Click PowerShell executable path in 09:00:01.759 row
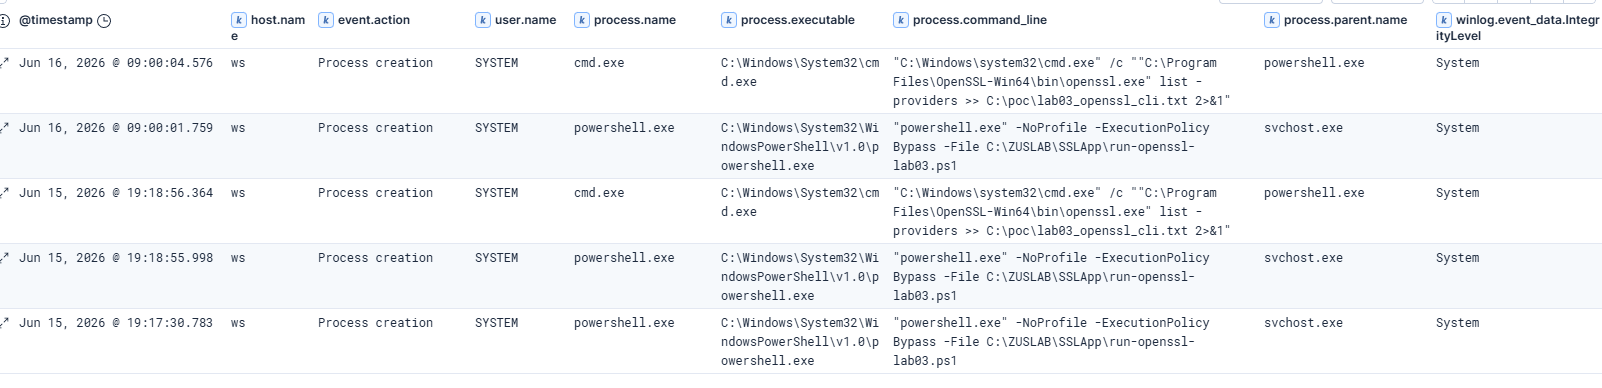Image resolution: width=1602 pixels, height=388 pixels. (x=800, y=147)
